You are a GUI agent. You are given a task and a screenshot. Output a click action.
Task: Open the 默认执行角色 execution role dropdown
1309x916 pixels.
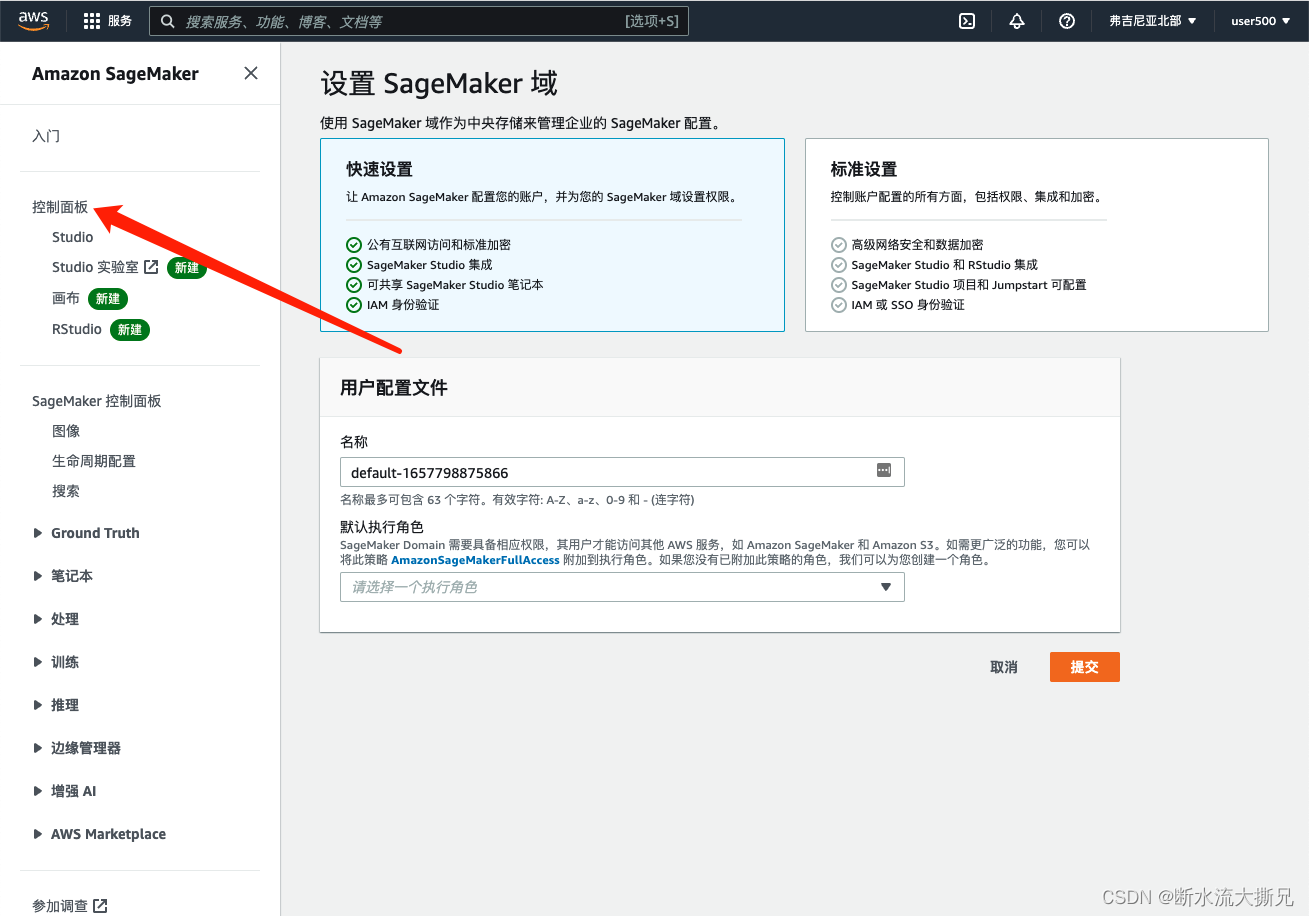pyautogui.click(x=622, y=587)
